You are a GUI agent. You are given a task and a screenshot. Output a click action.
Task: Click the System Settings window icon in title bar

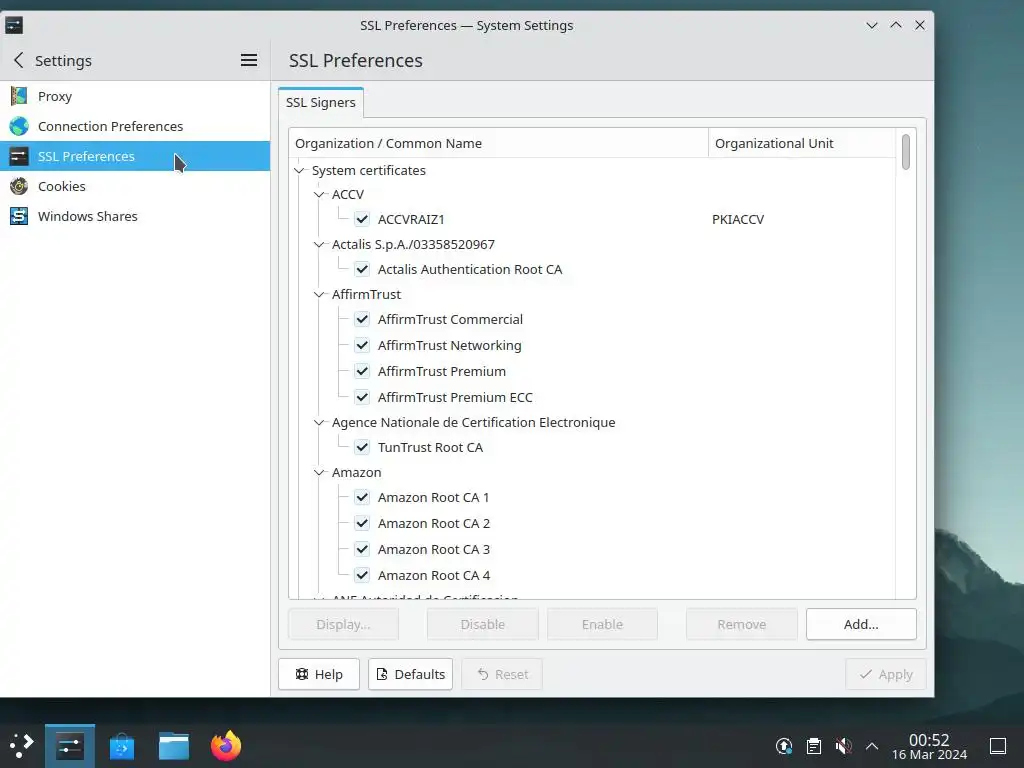[14, 25]
